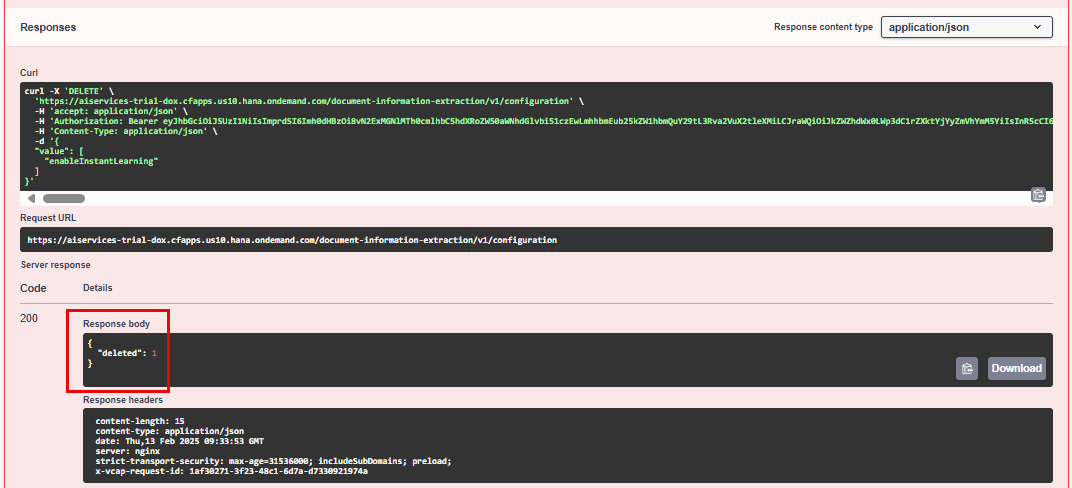Copy the curl command to clipboard
This screenshot has width=1072, height=488.
click(x=1038, y=195)
